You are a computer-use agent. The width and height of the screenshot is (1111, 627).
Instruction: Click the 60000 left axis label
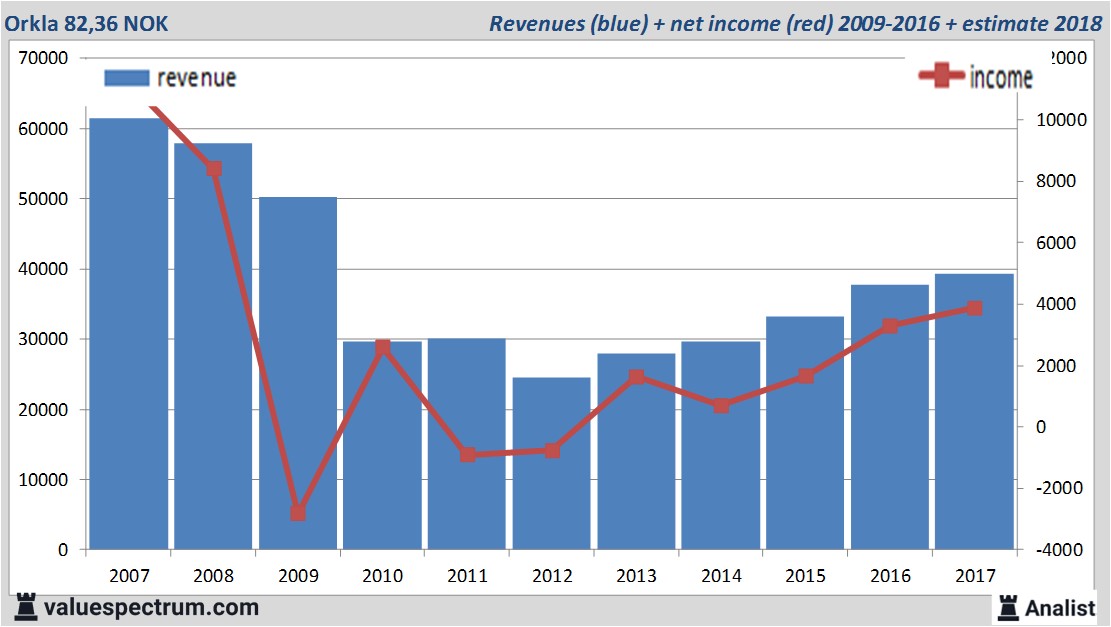click(x=43, y=129)
